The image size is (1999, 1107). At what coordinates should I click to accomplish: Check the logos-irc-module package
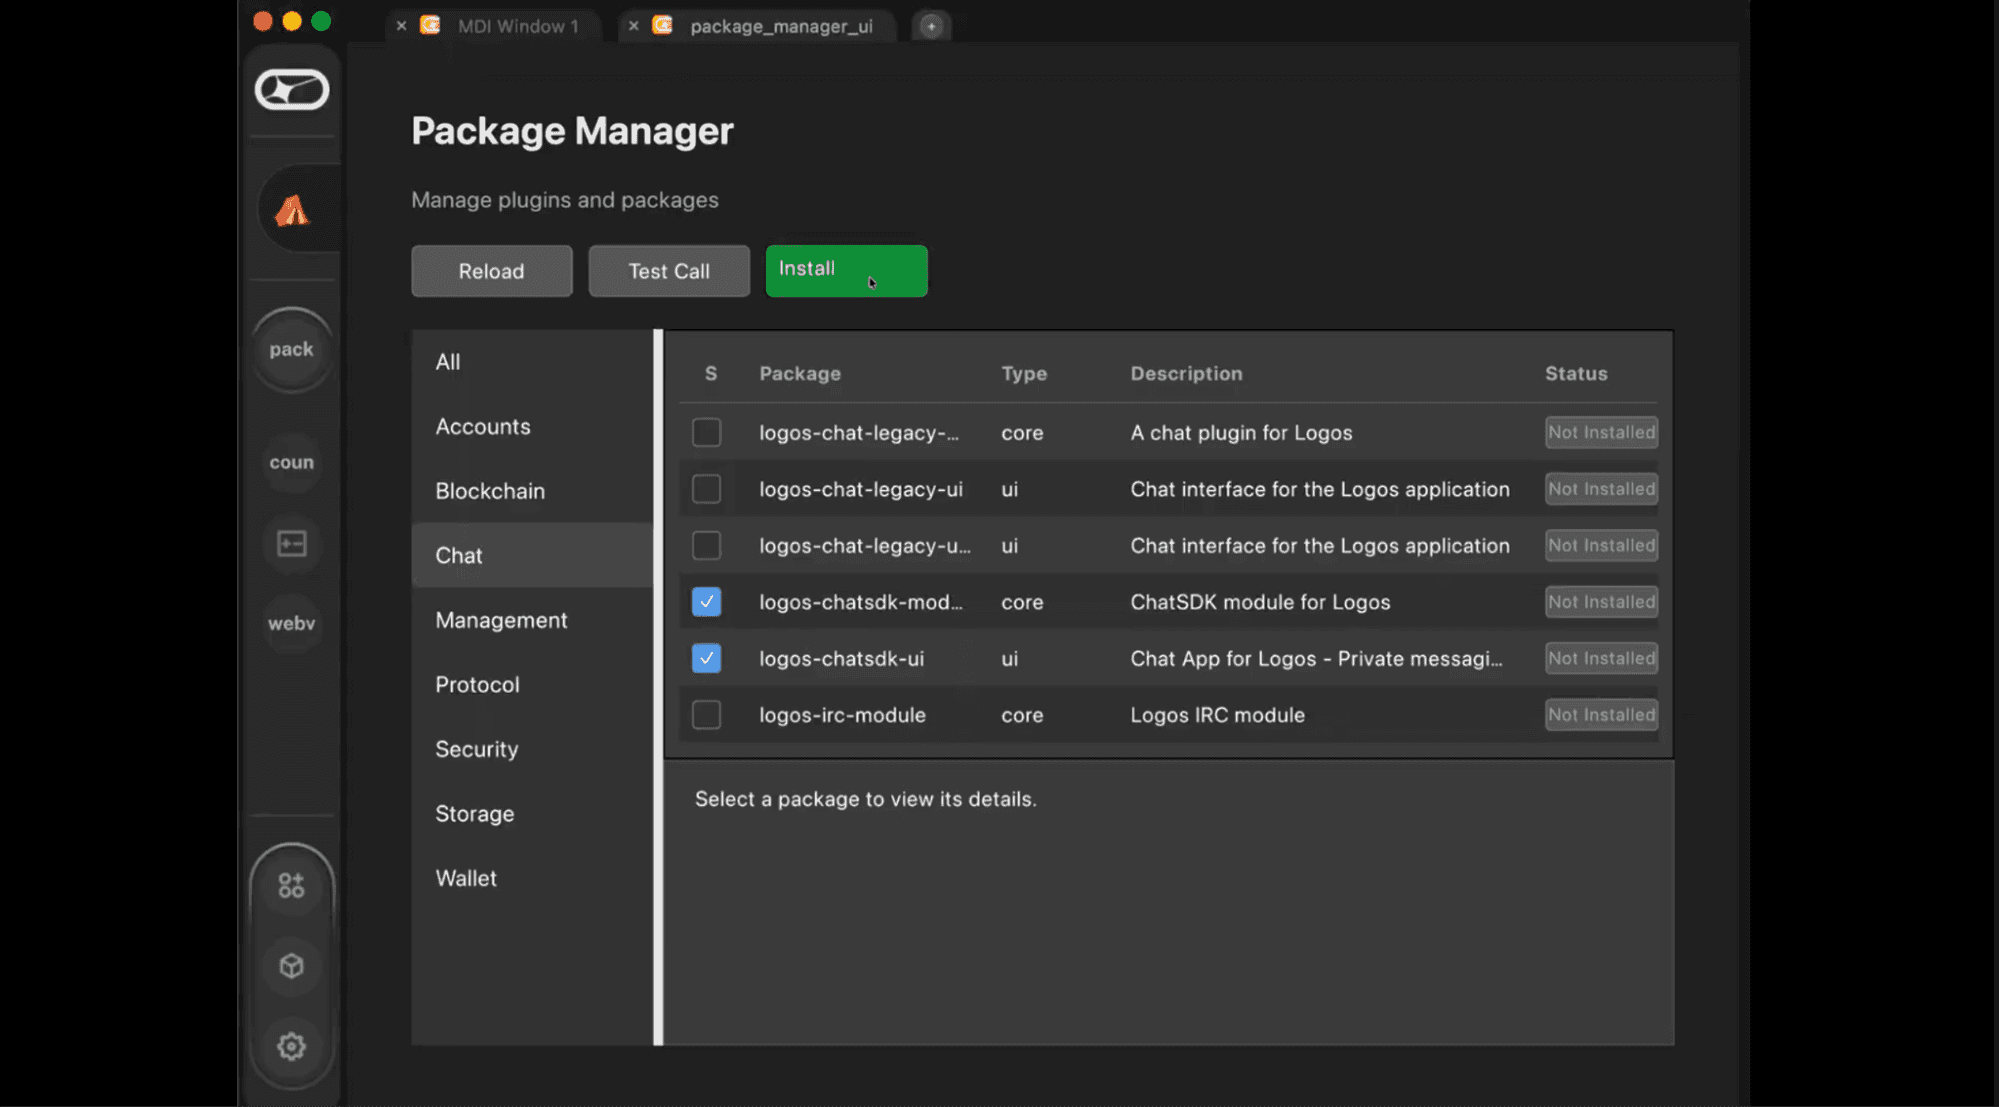coord(707,715)
